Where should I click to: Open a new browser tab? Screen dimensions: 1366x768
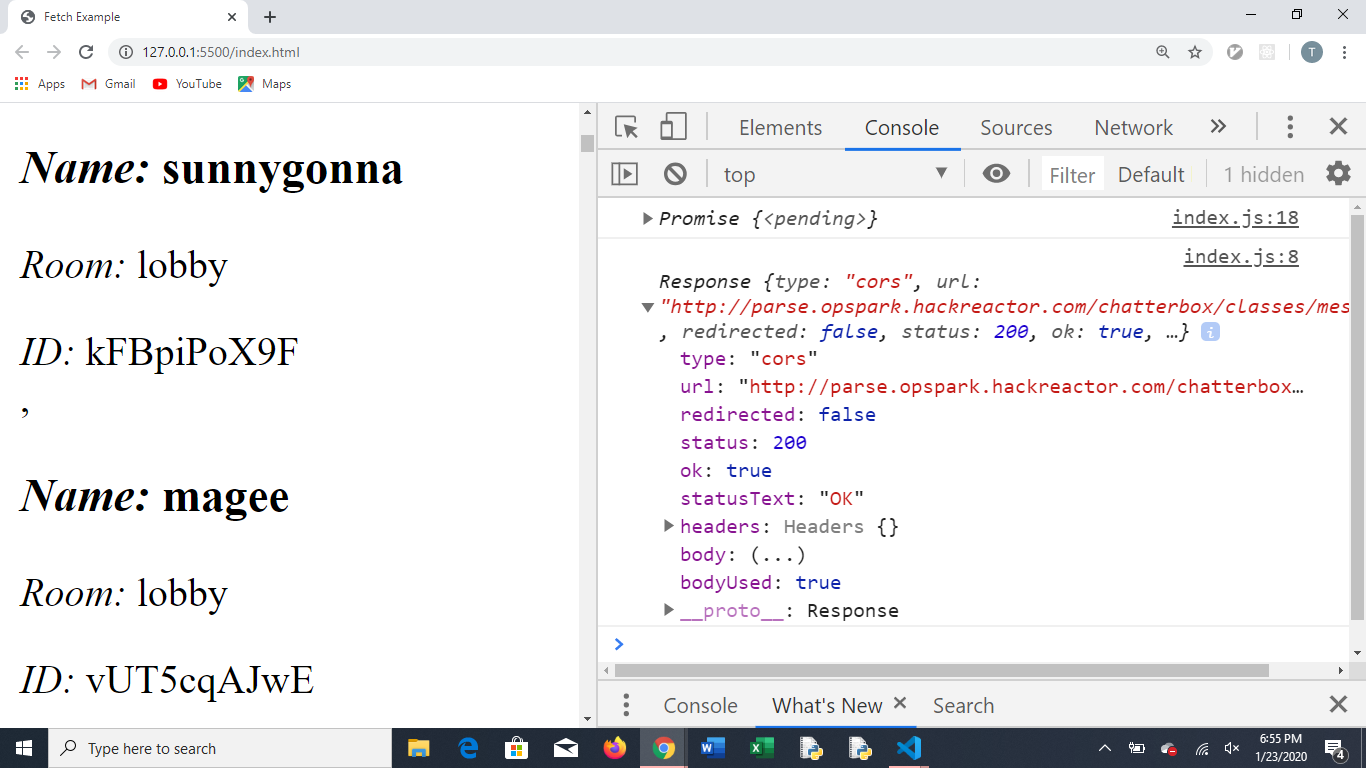click(270, 17)
